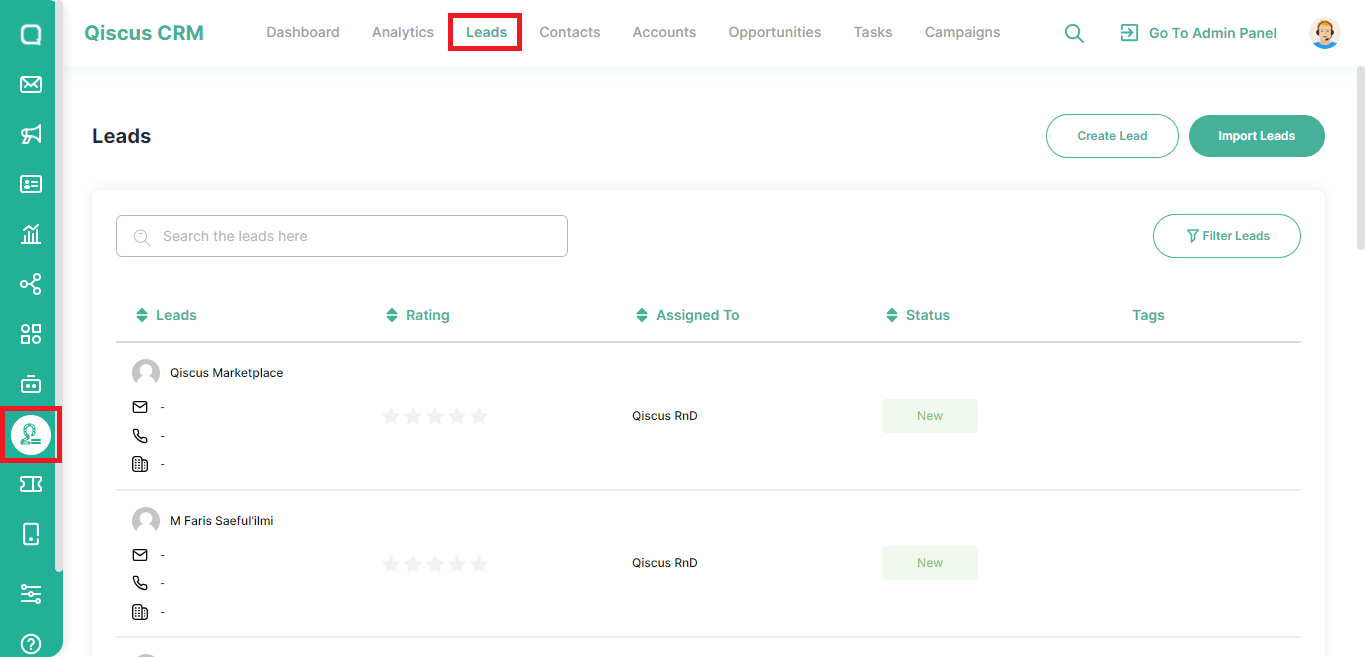The height and width of the screenshot is (657, 1365).
Task: Go to the Contacts tab
Action: (x=570, y=32)
